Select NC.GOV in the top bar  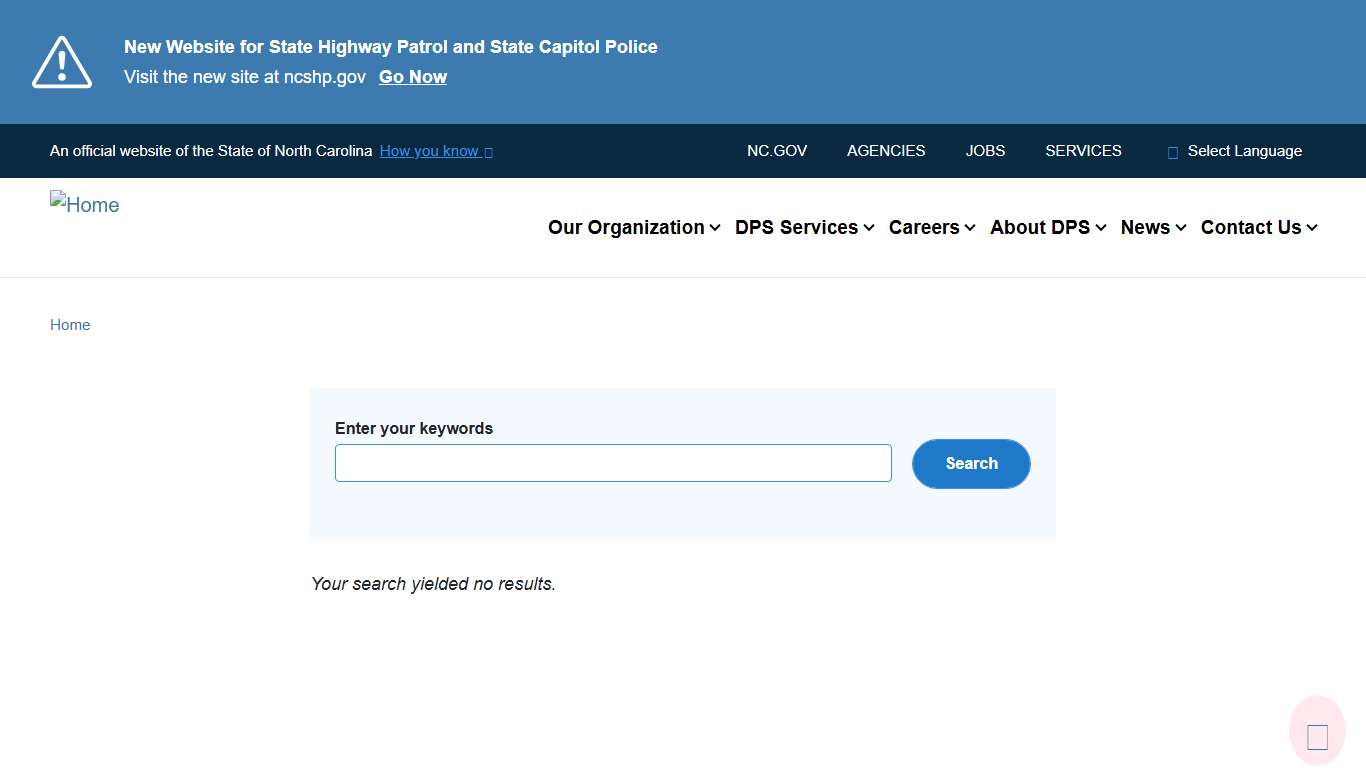[777, 151]
